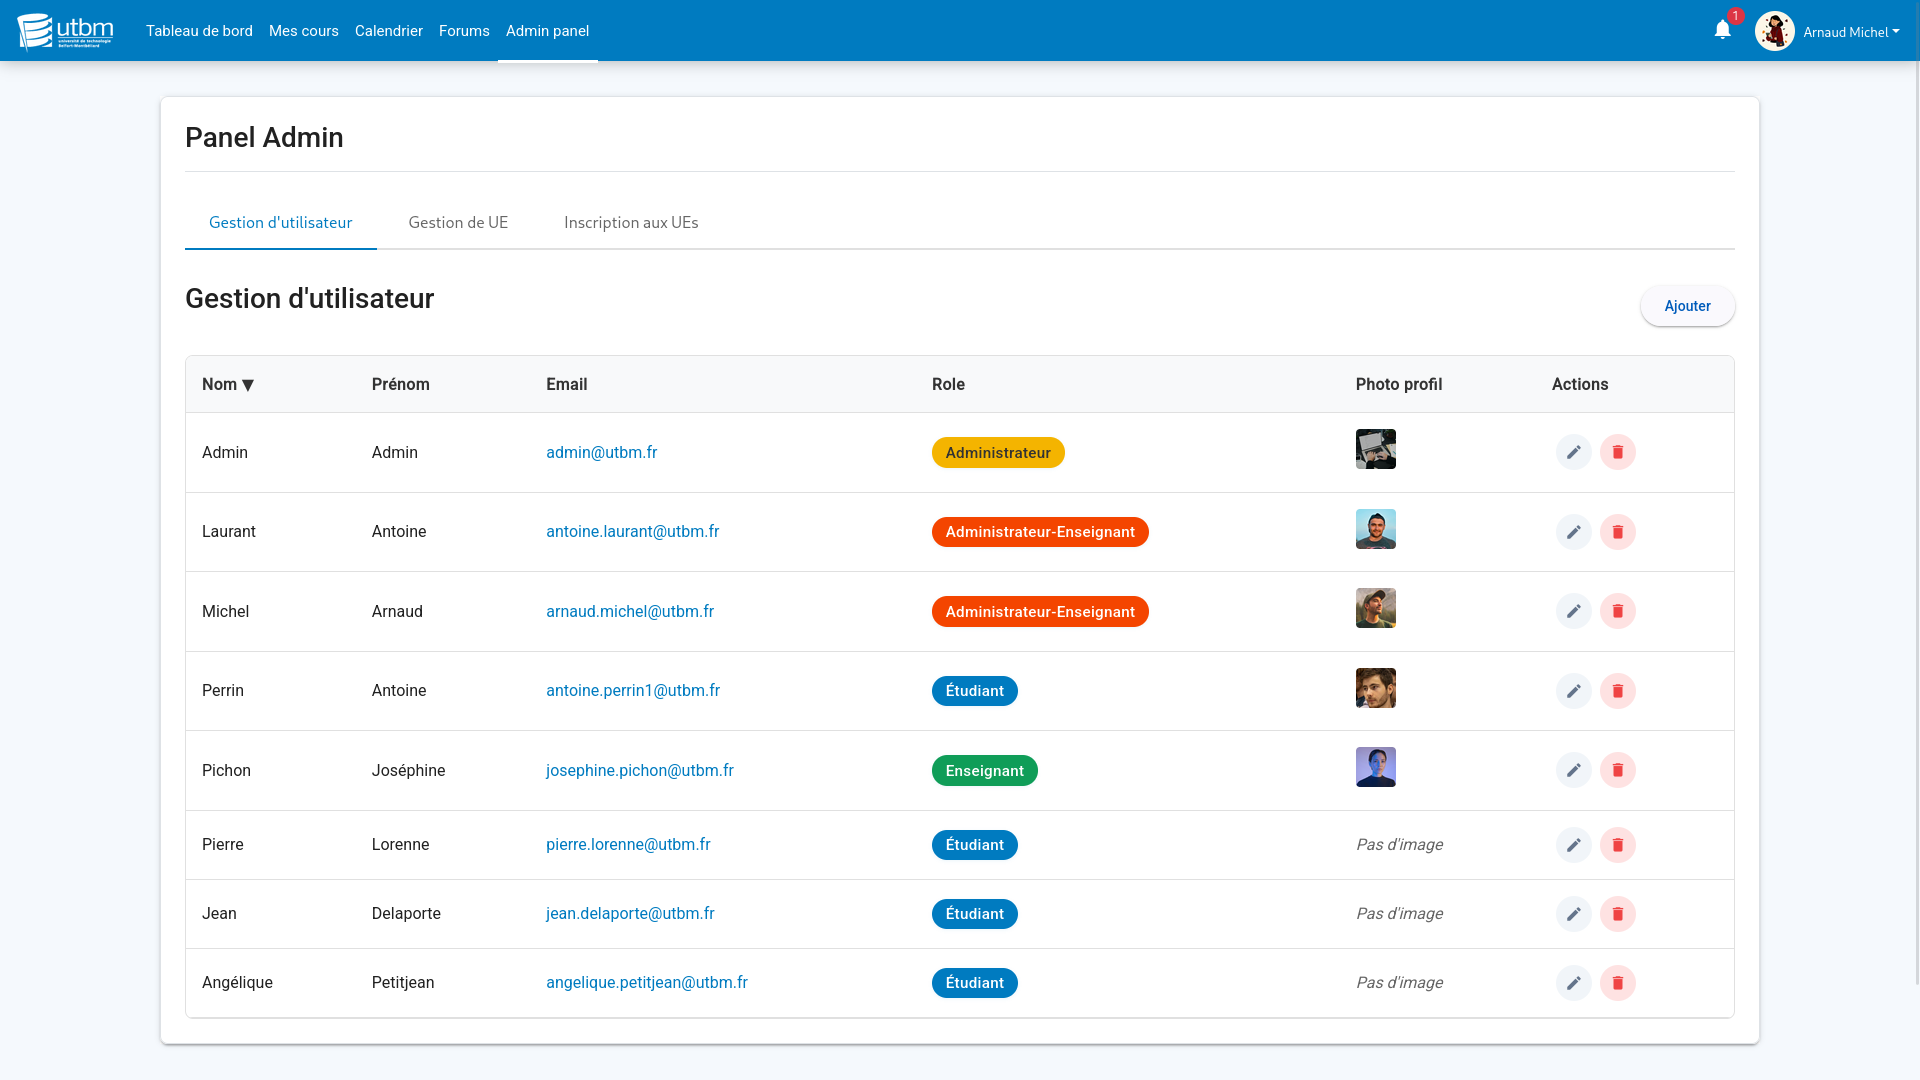Click Perrin Antoine's profile photo
The image size is (1920, 1080).
[x=1376, y=687]
